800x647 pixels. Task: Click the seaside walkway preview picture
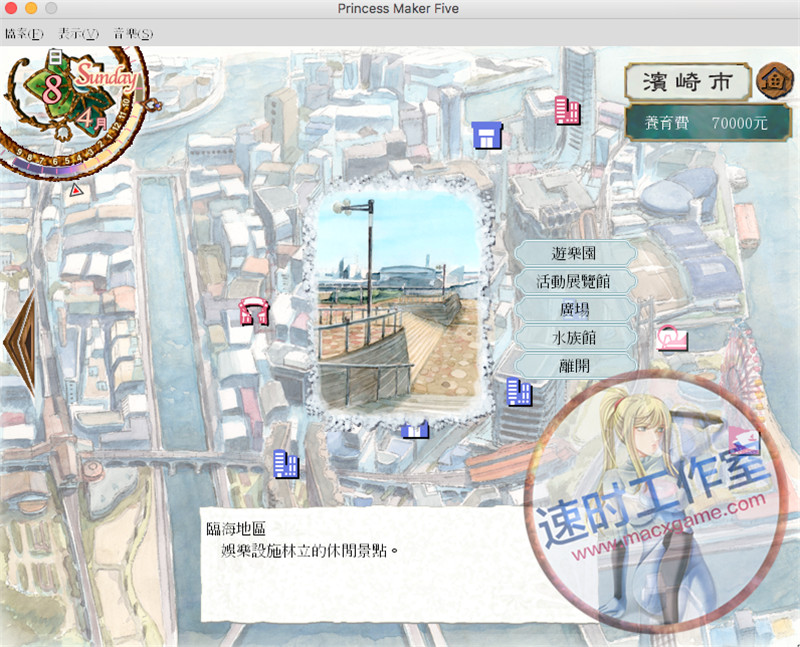click(x=397, y=303)
